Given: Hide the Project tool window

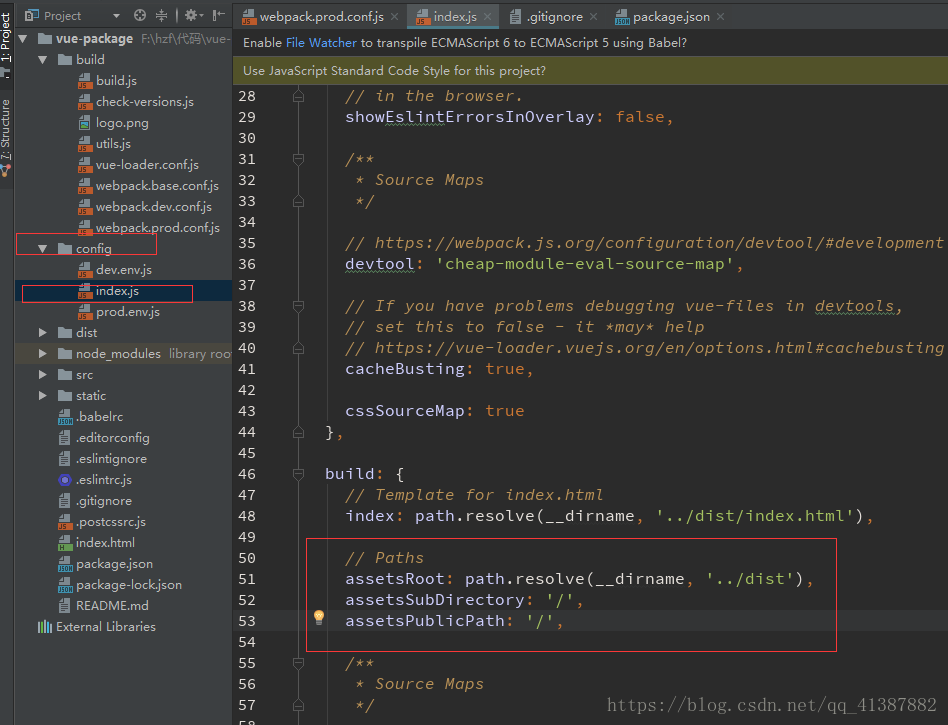Looking at the screenshot, I should 219,16.
